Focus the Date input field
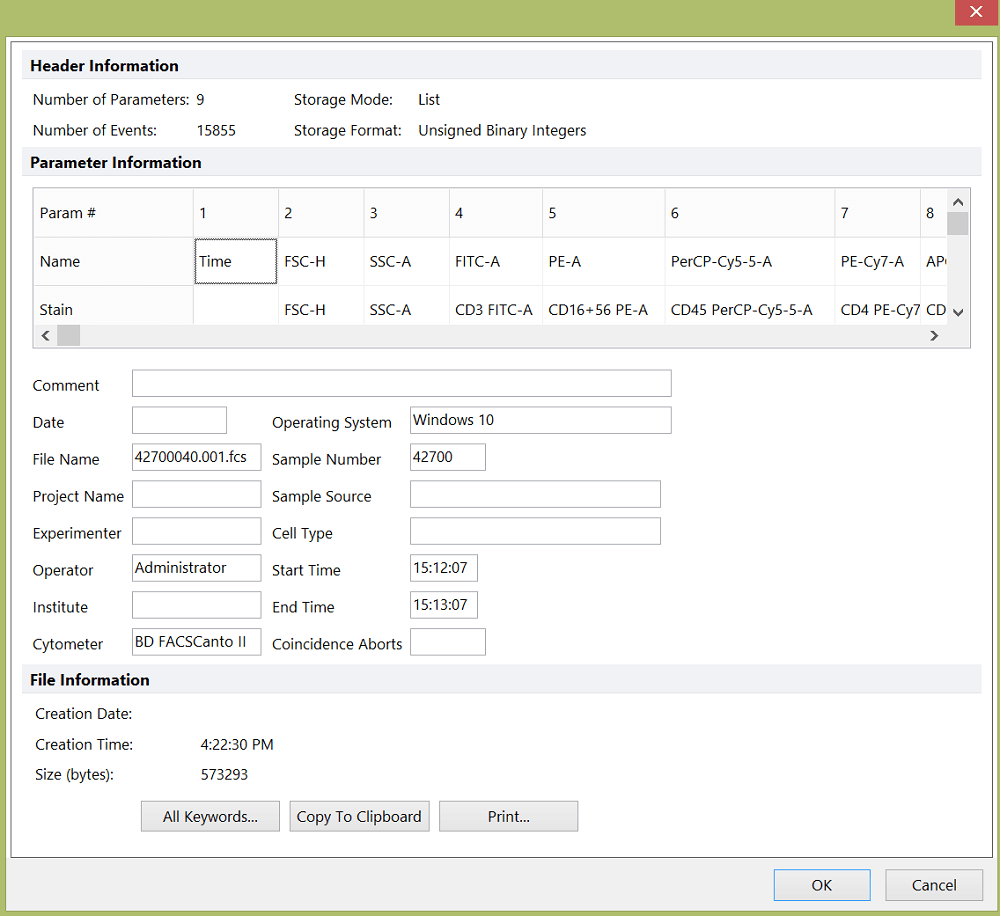Screen dimensions: 1001x917 click(x=179, y=421)
